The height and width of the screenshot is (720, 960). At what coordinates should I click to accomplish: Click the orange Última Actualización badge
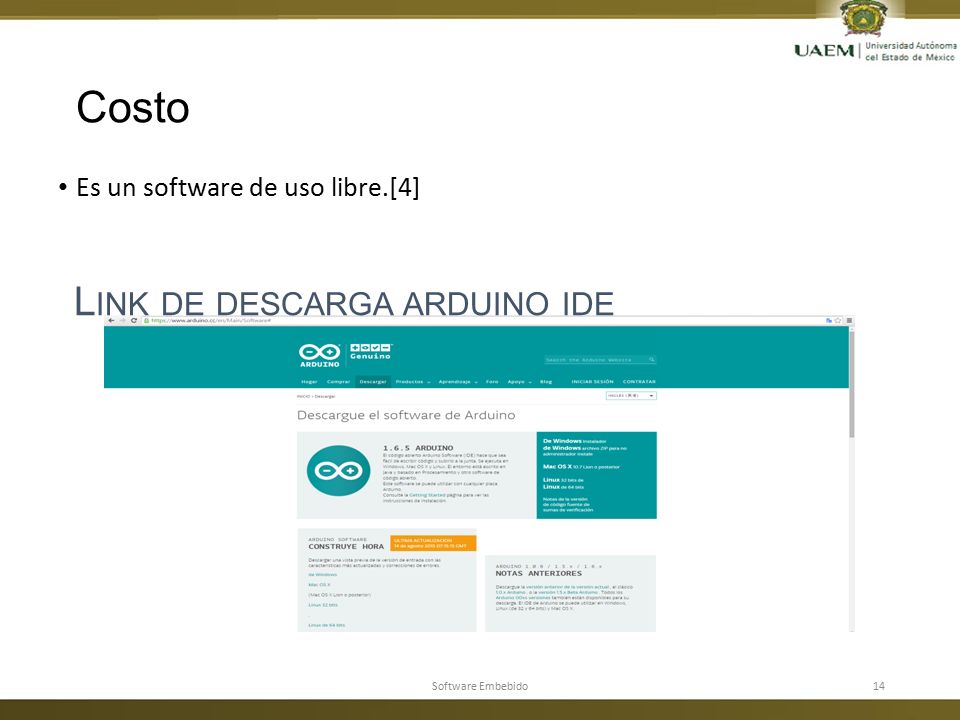[433, 543]
